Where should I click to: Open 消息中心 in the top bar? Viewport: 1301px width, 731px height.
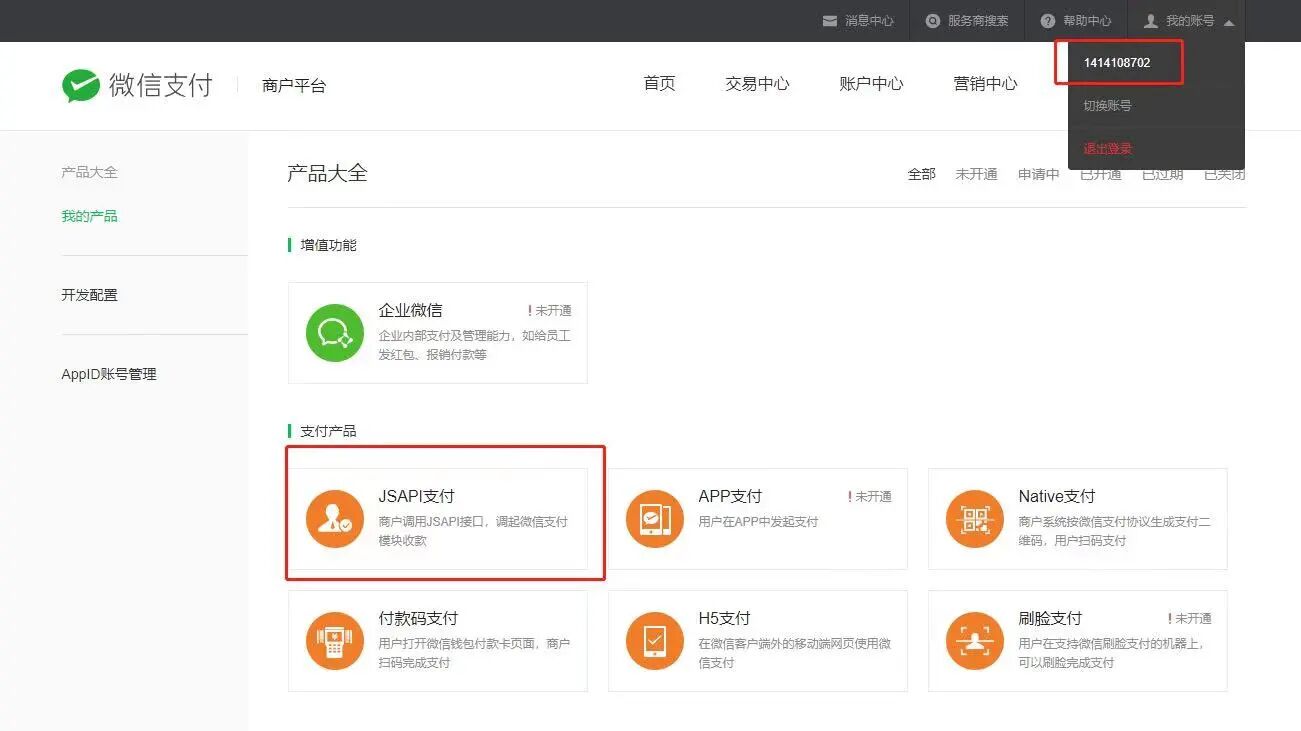[869, 20]
